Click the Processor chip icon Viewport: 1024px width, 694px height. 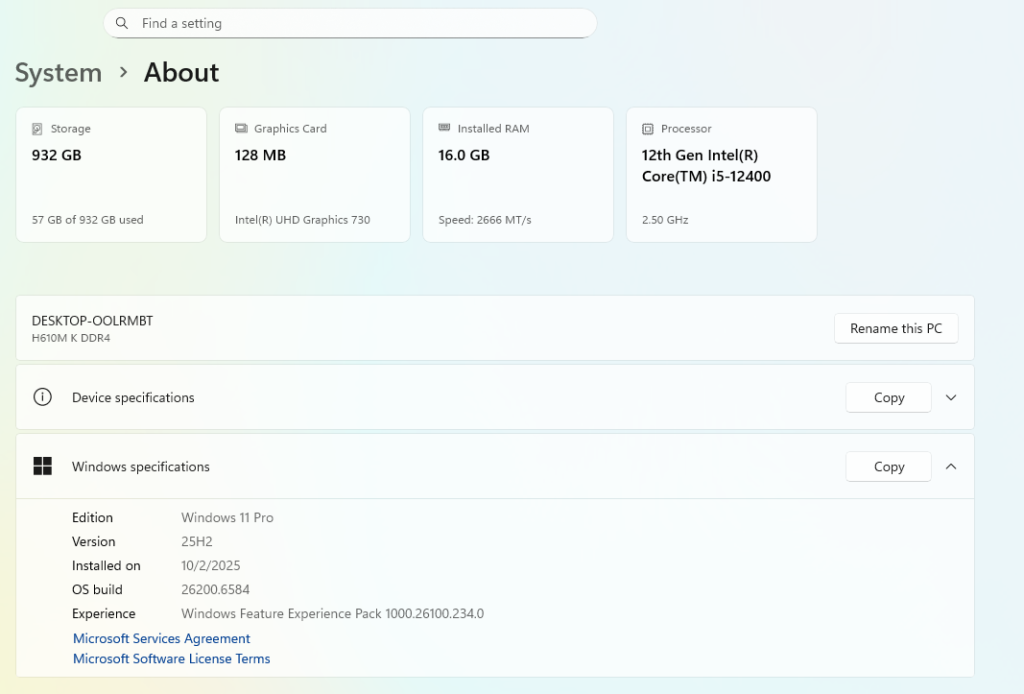[x=648, y=129]
